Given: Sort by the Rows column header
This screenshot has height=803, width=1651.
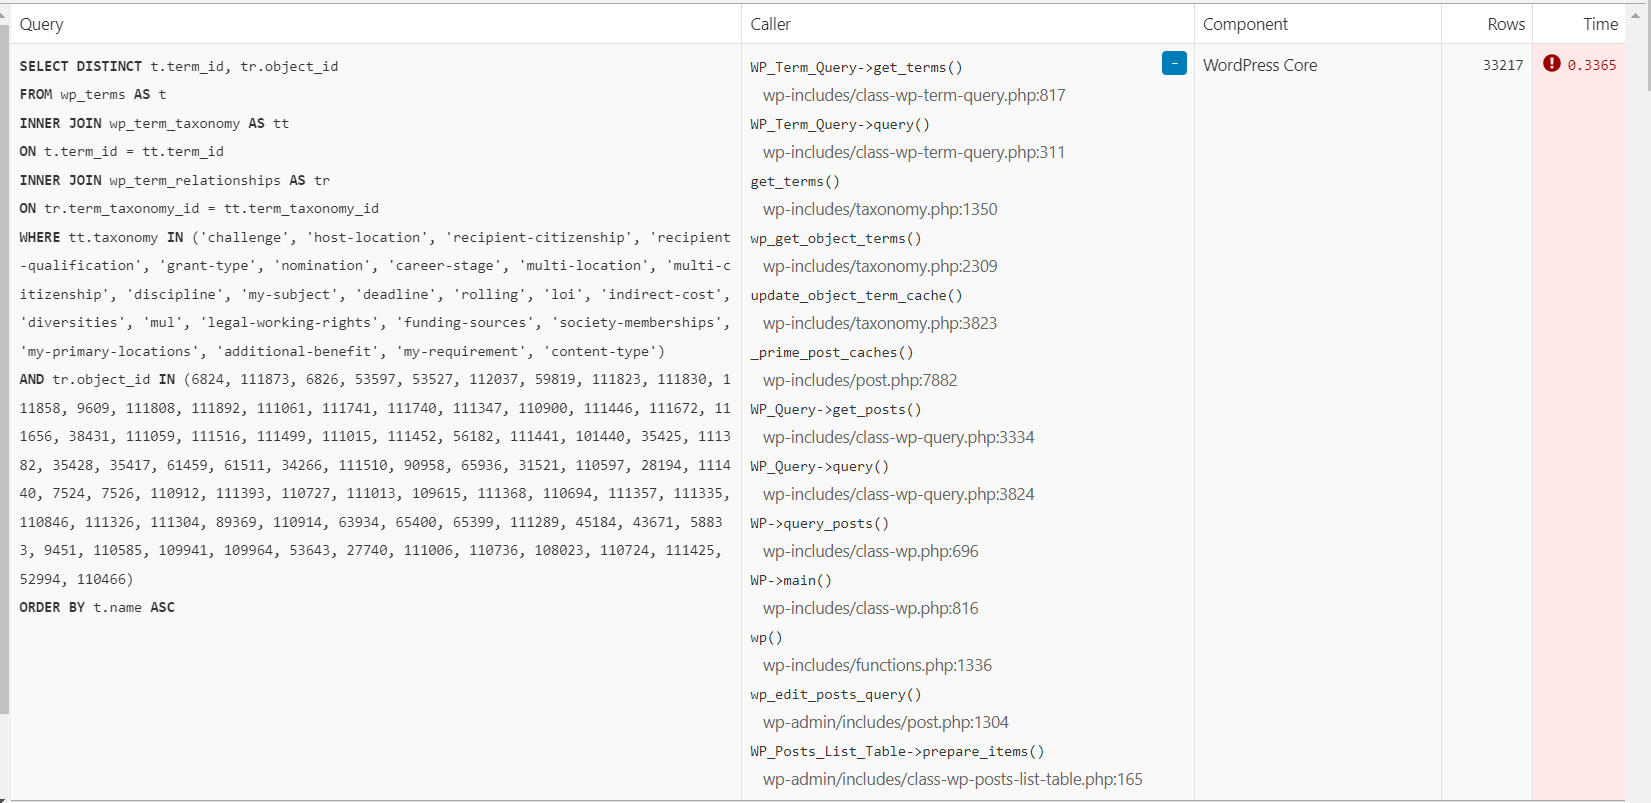Looking at the screenshot, I should 1506,24.
